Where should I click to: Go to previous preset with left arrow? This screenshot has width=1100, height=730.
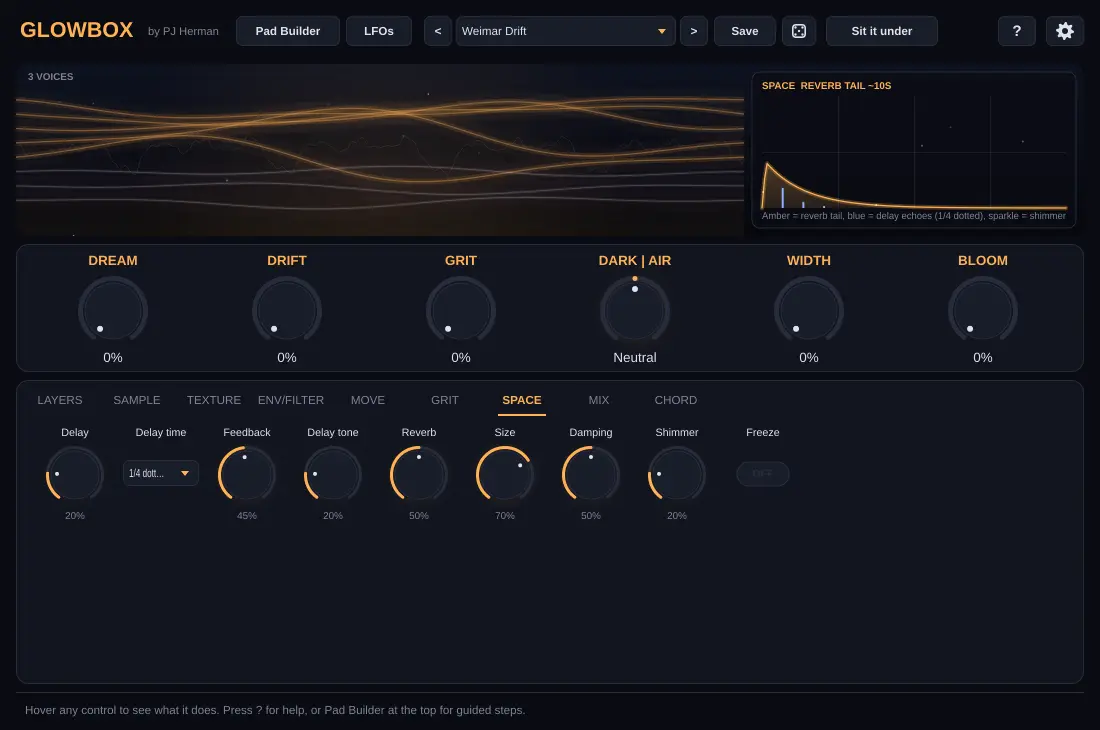438,31
